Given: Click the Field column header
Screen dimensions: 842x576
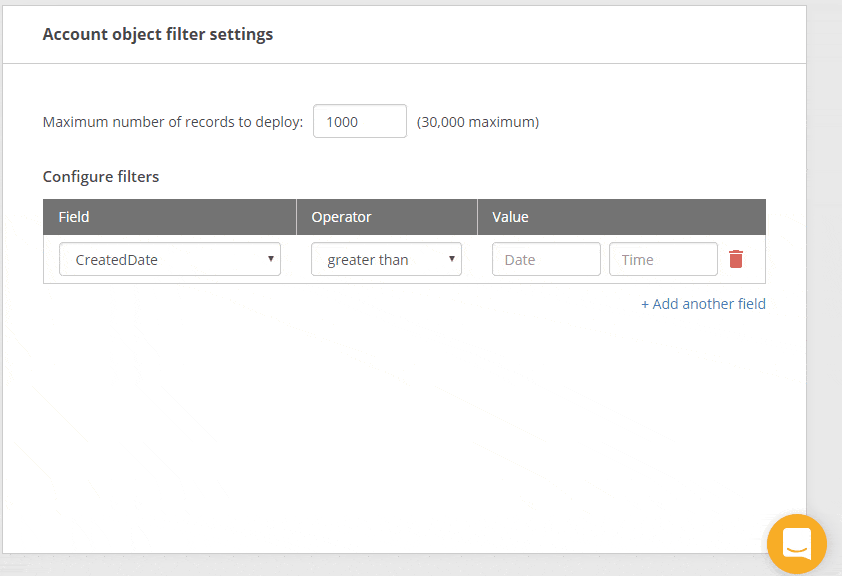Looking at the screenshot, I should click(74, 217).
